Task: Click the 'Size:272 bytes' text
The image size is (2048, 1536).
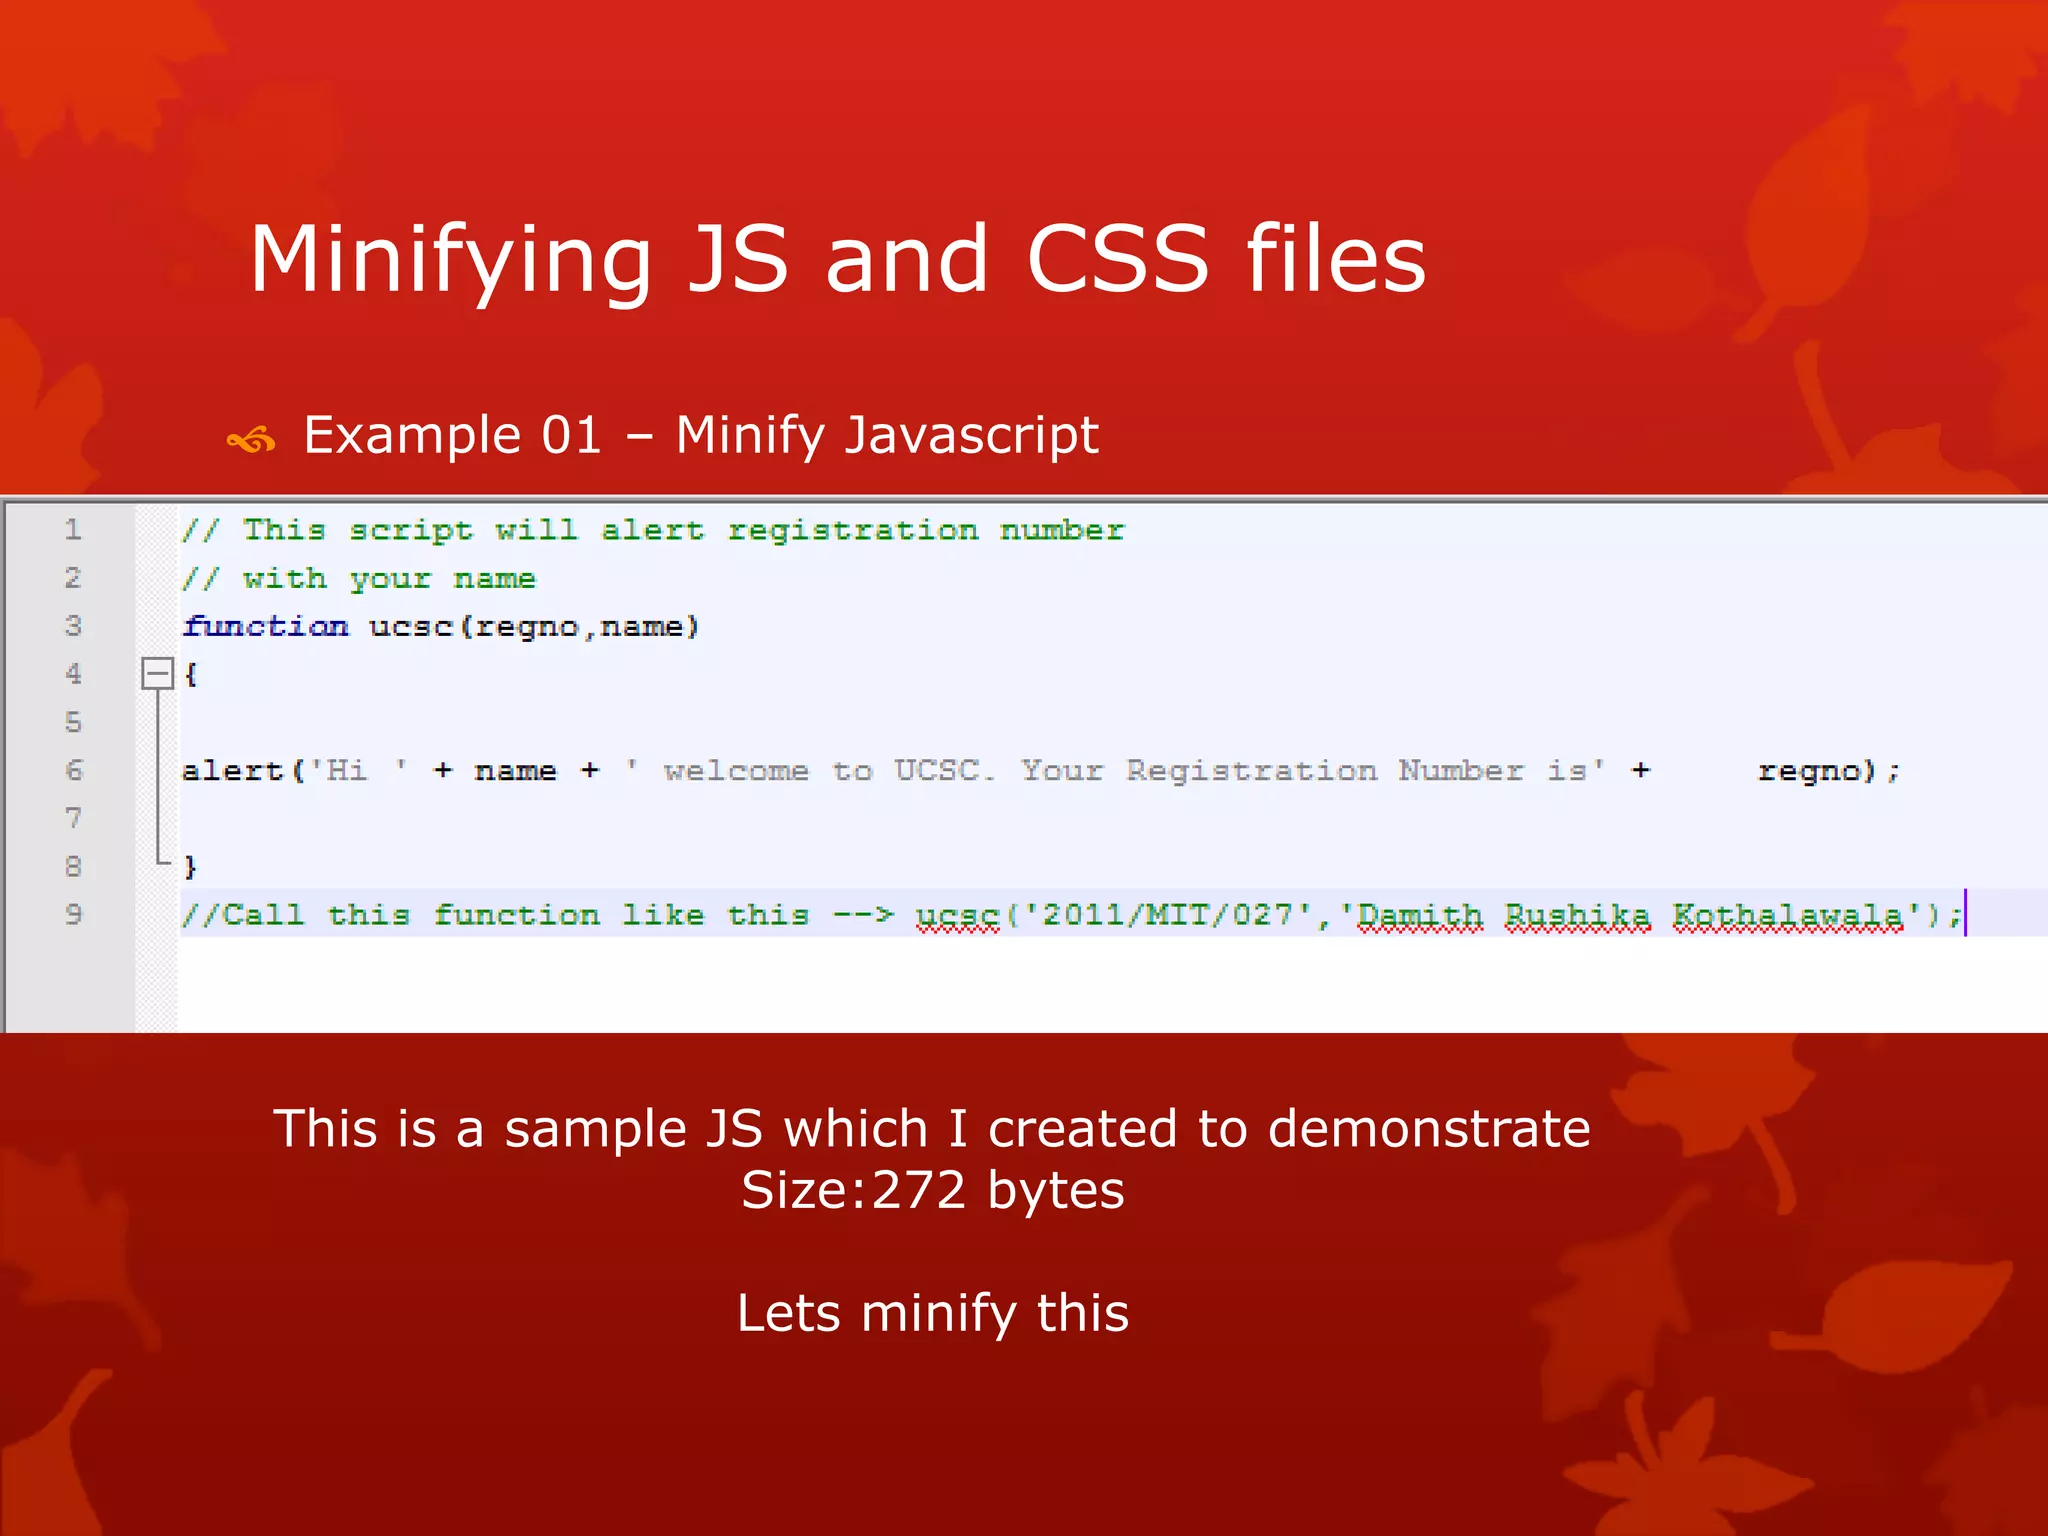Action: coord(932,1190)
